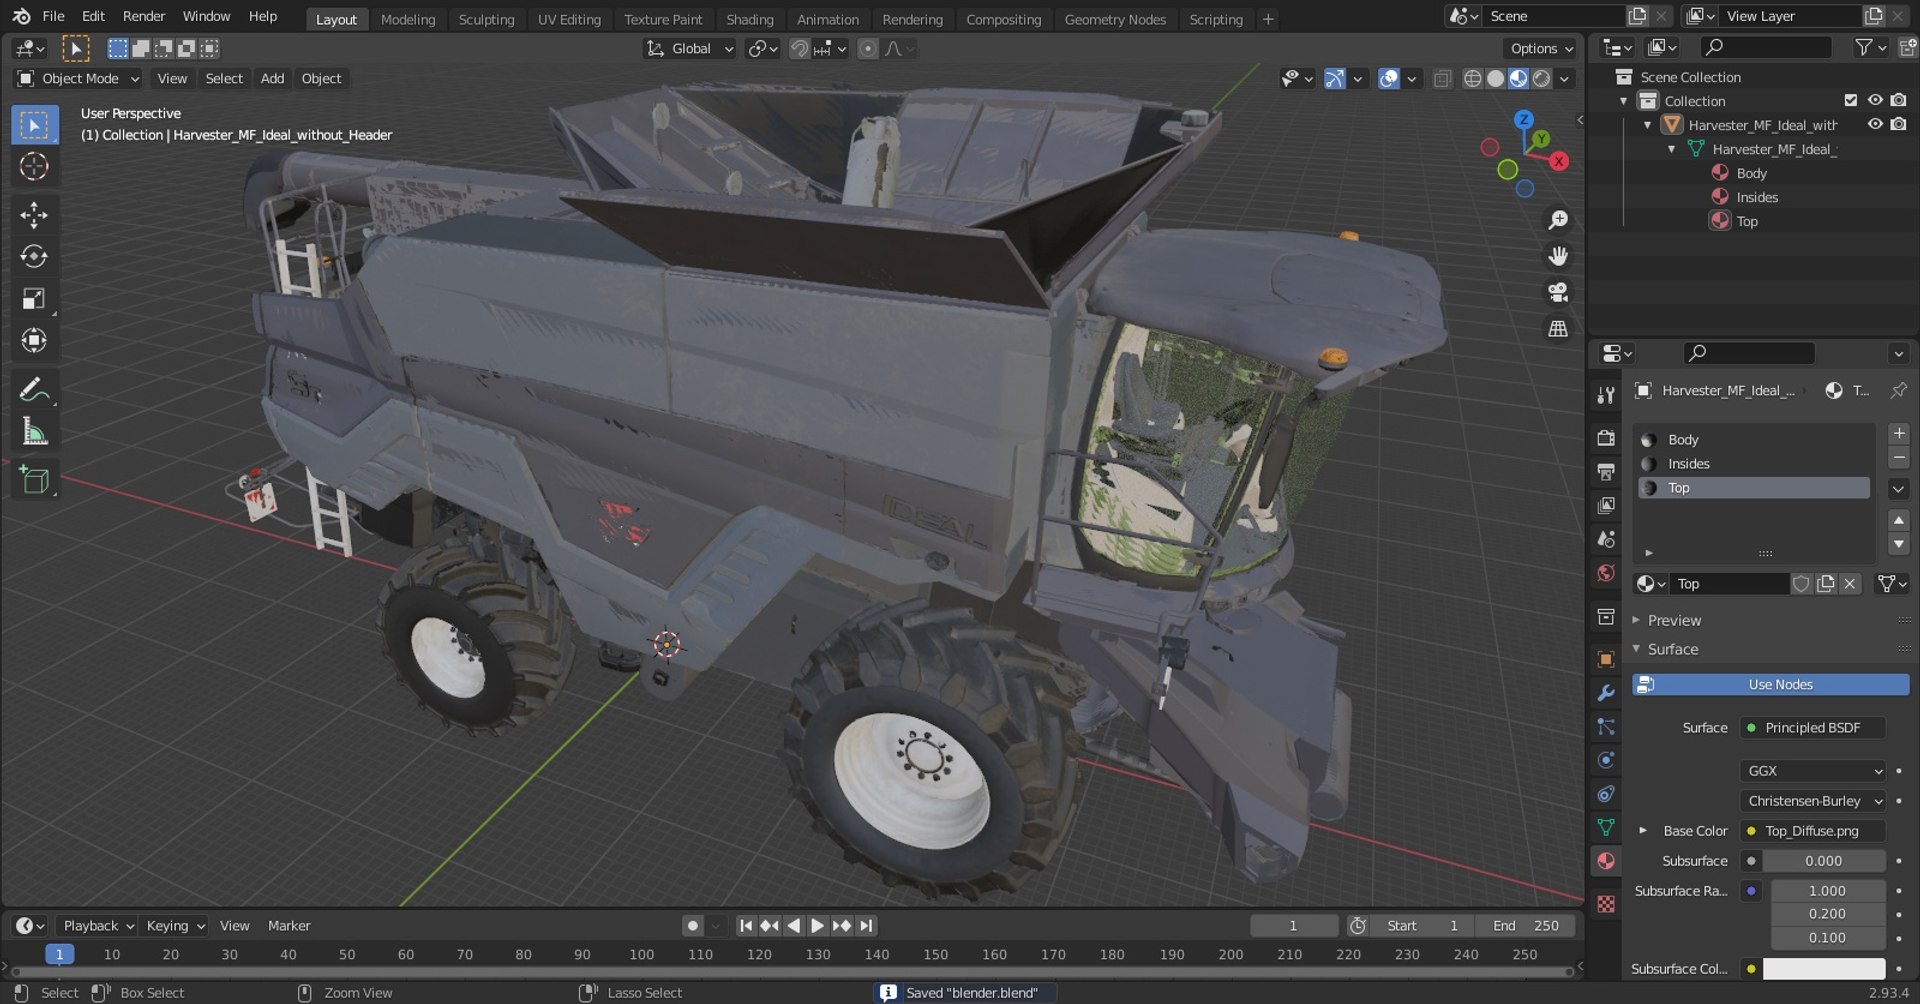Hide the Collection in viewport
Screen dimensions: 1920x1004
coord(1875,100)
